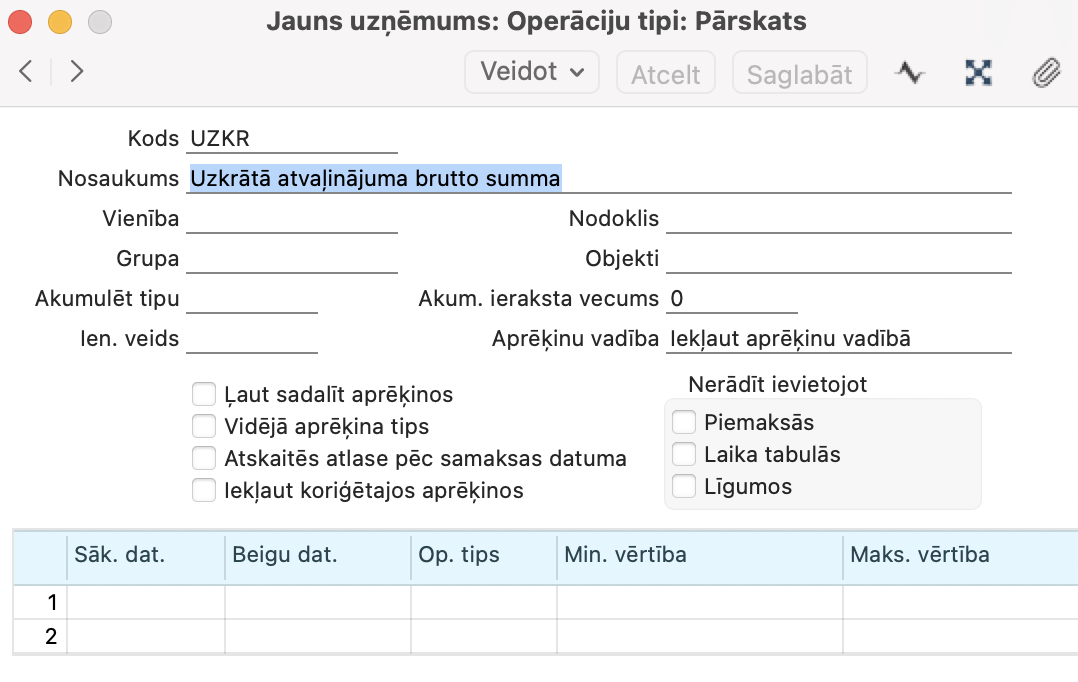Image resolution: width=1078 pixels, height=682 pixels.
Task: Go to the previous record arrow
Action: tap(26, 71)
